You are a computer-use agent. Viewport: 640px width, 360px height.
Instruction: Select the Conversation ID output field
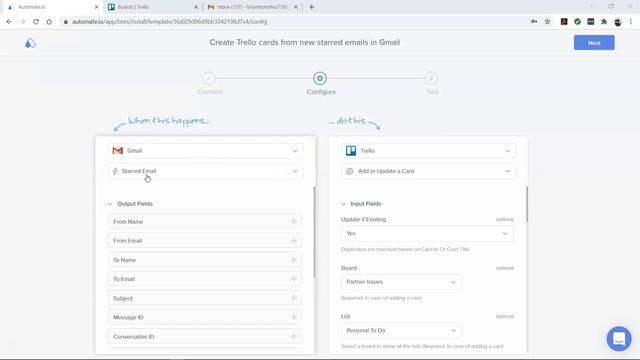204,336
